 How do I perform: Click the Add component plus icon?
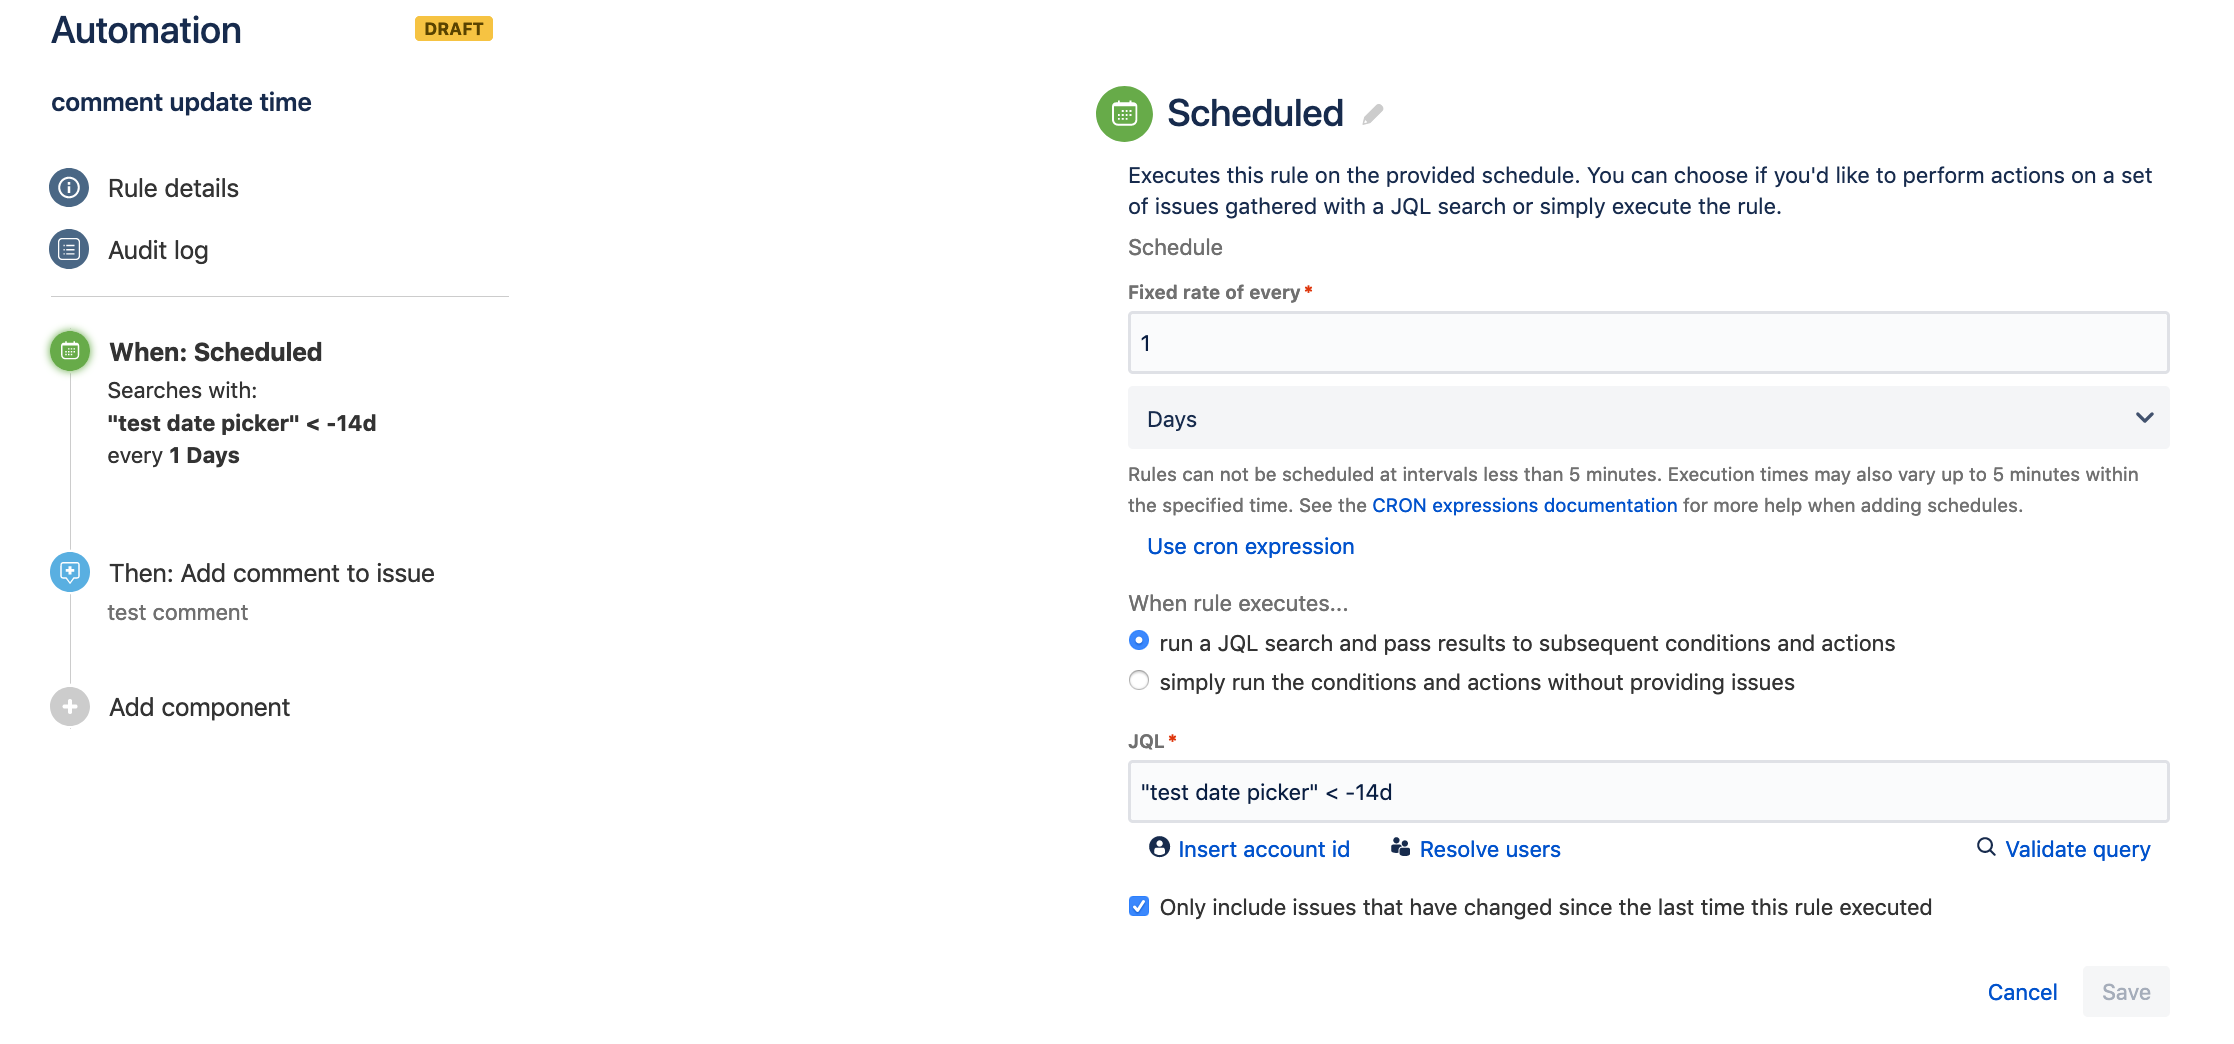[68, 706]
